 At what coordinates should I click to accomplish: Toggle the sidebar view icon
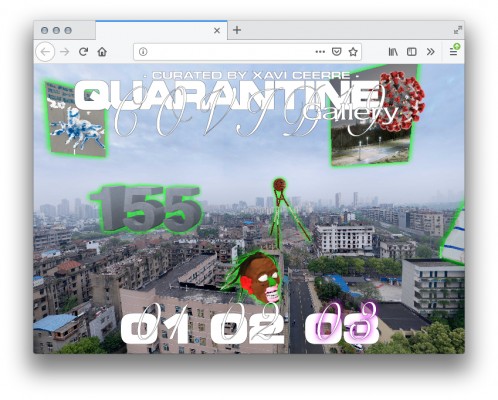(x=412, y=52)
